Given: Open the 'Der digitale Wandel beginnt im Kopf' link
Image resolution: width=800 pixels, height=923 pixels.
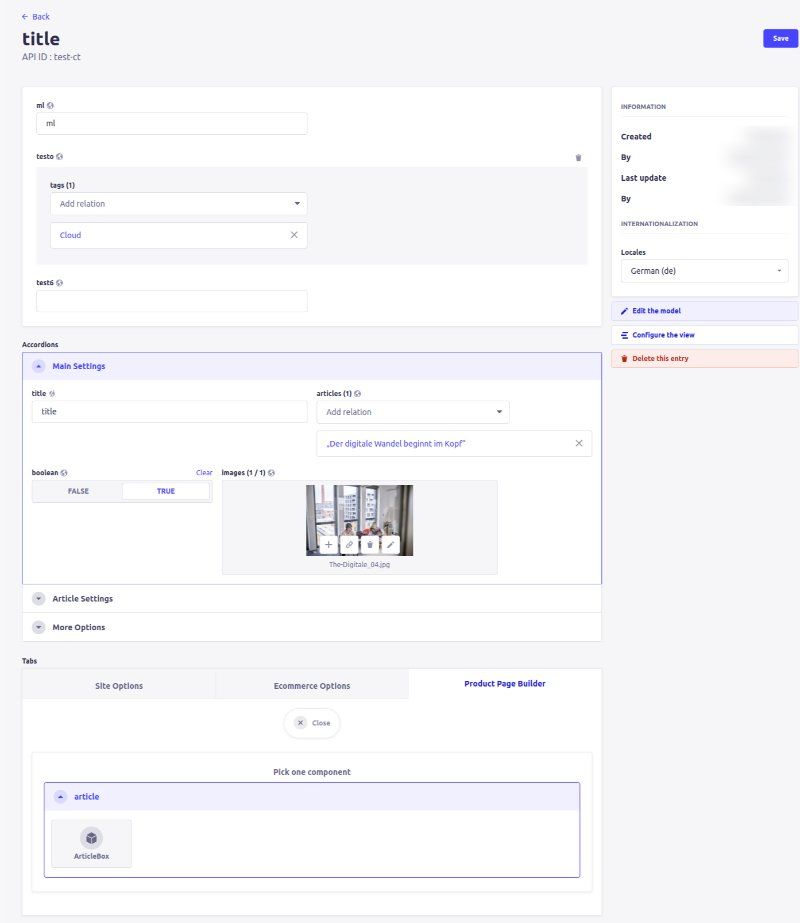Looking at the screenshot, I should [396, 444].
